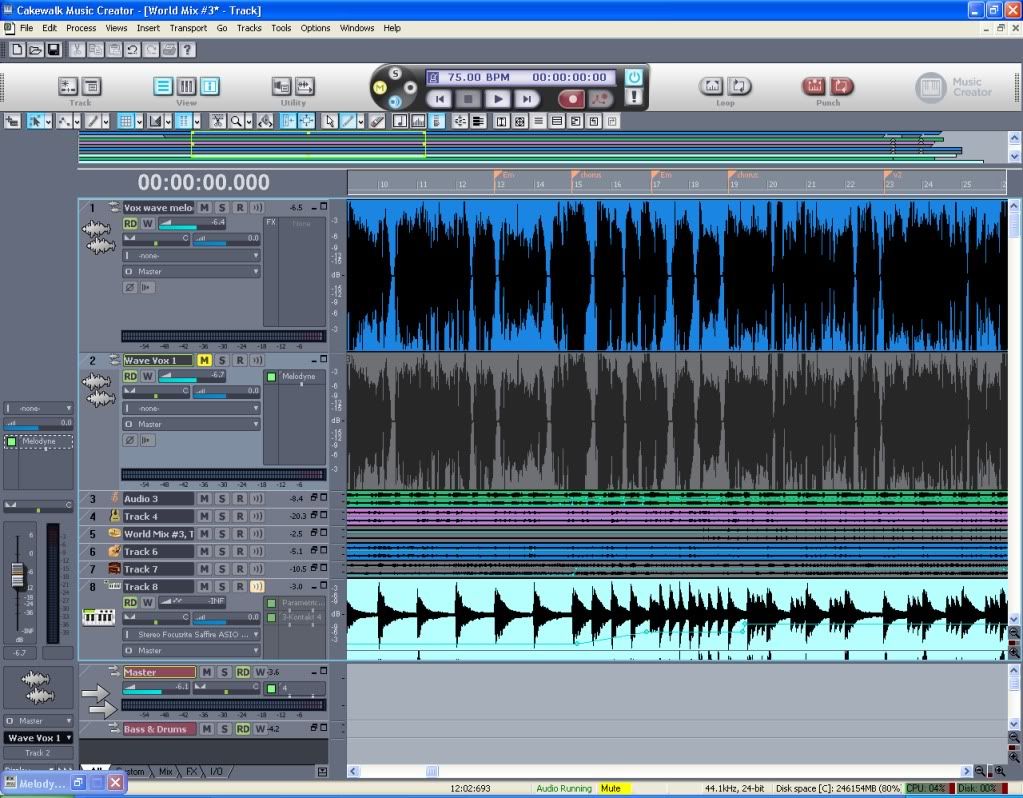Open the Stereo Focusrite Saffire ASIO output dropdown
This screenshot has width=1023, height=798.
coord(191,634)
